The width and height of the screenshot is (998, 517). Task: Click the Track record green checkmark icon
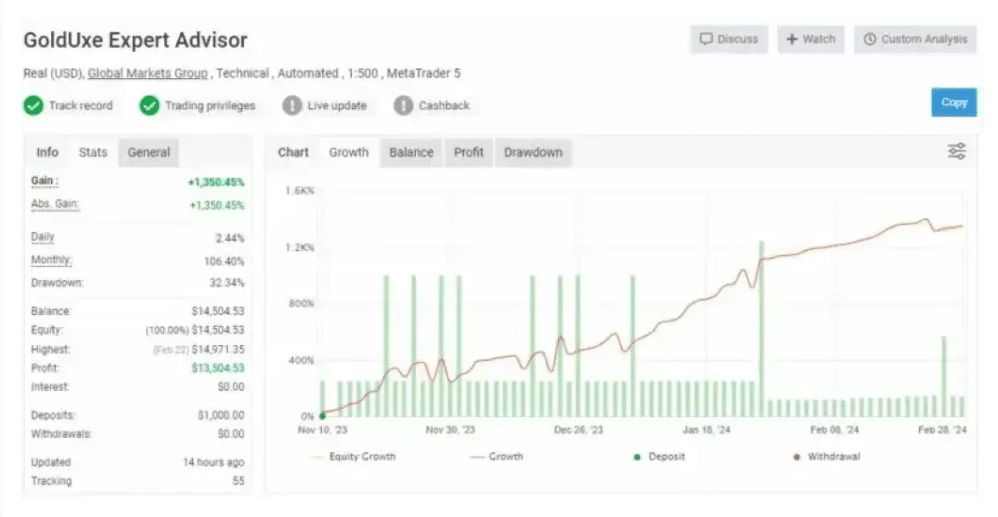[34, 105]
